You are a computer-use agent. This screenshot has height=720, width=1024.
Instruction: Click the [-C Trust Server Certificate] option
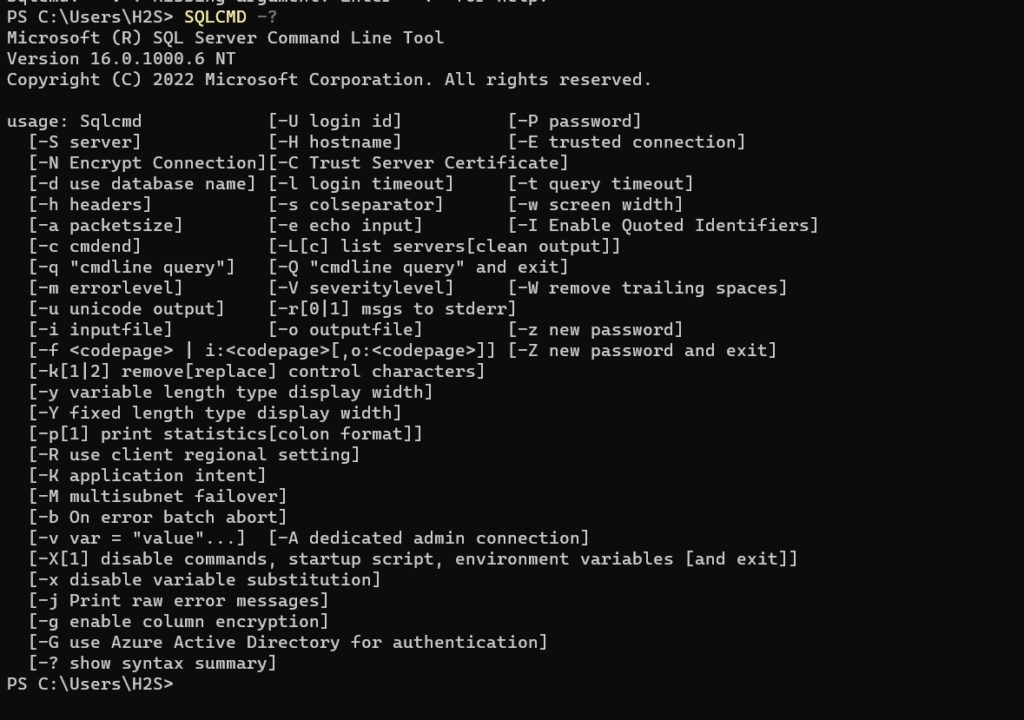[x=418, y=163]
